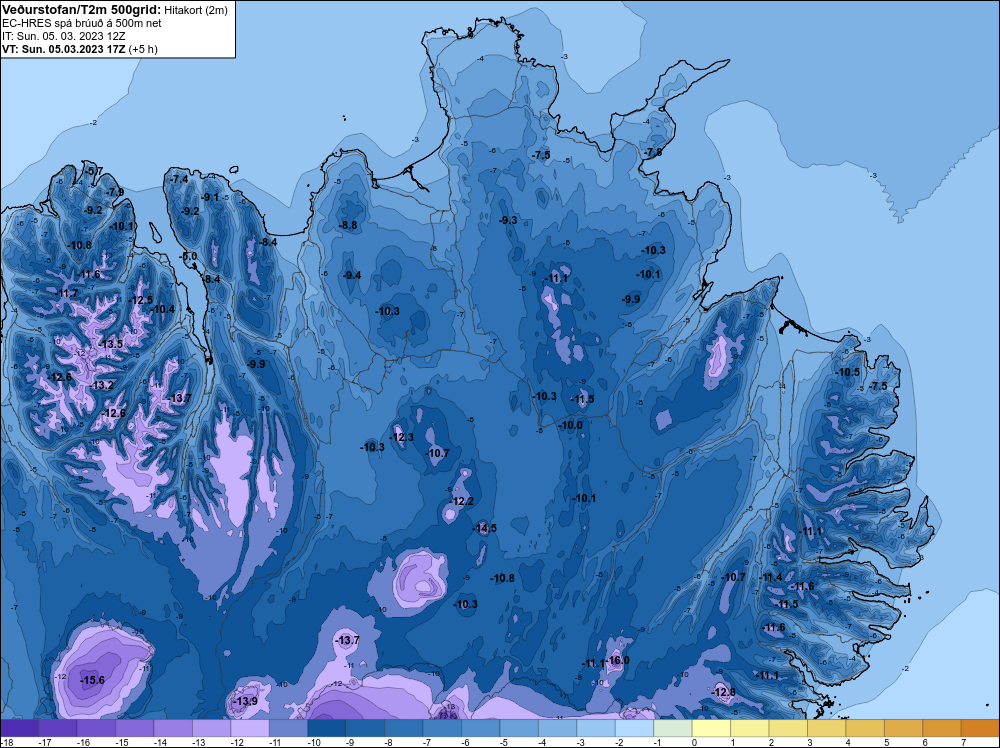Click the -10.5 temperature label

click(848, 372)
